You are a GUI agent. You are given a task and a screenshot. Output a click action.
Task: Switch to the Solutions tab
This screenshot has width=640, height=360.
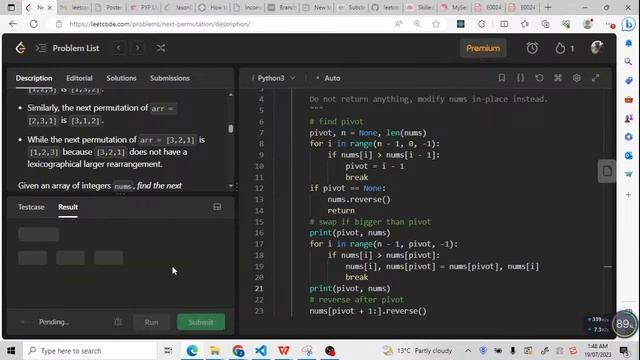[x=121, y=78]
